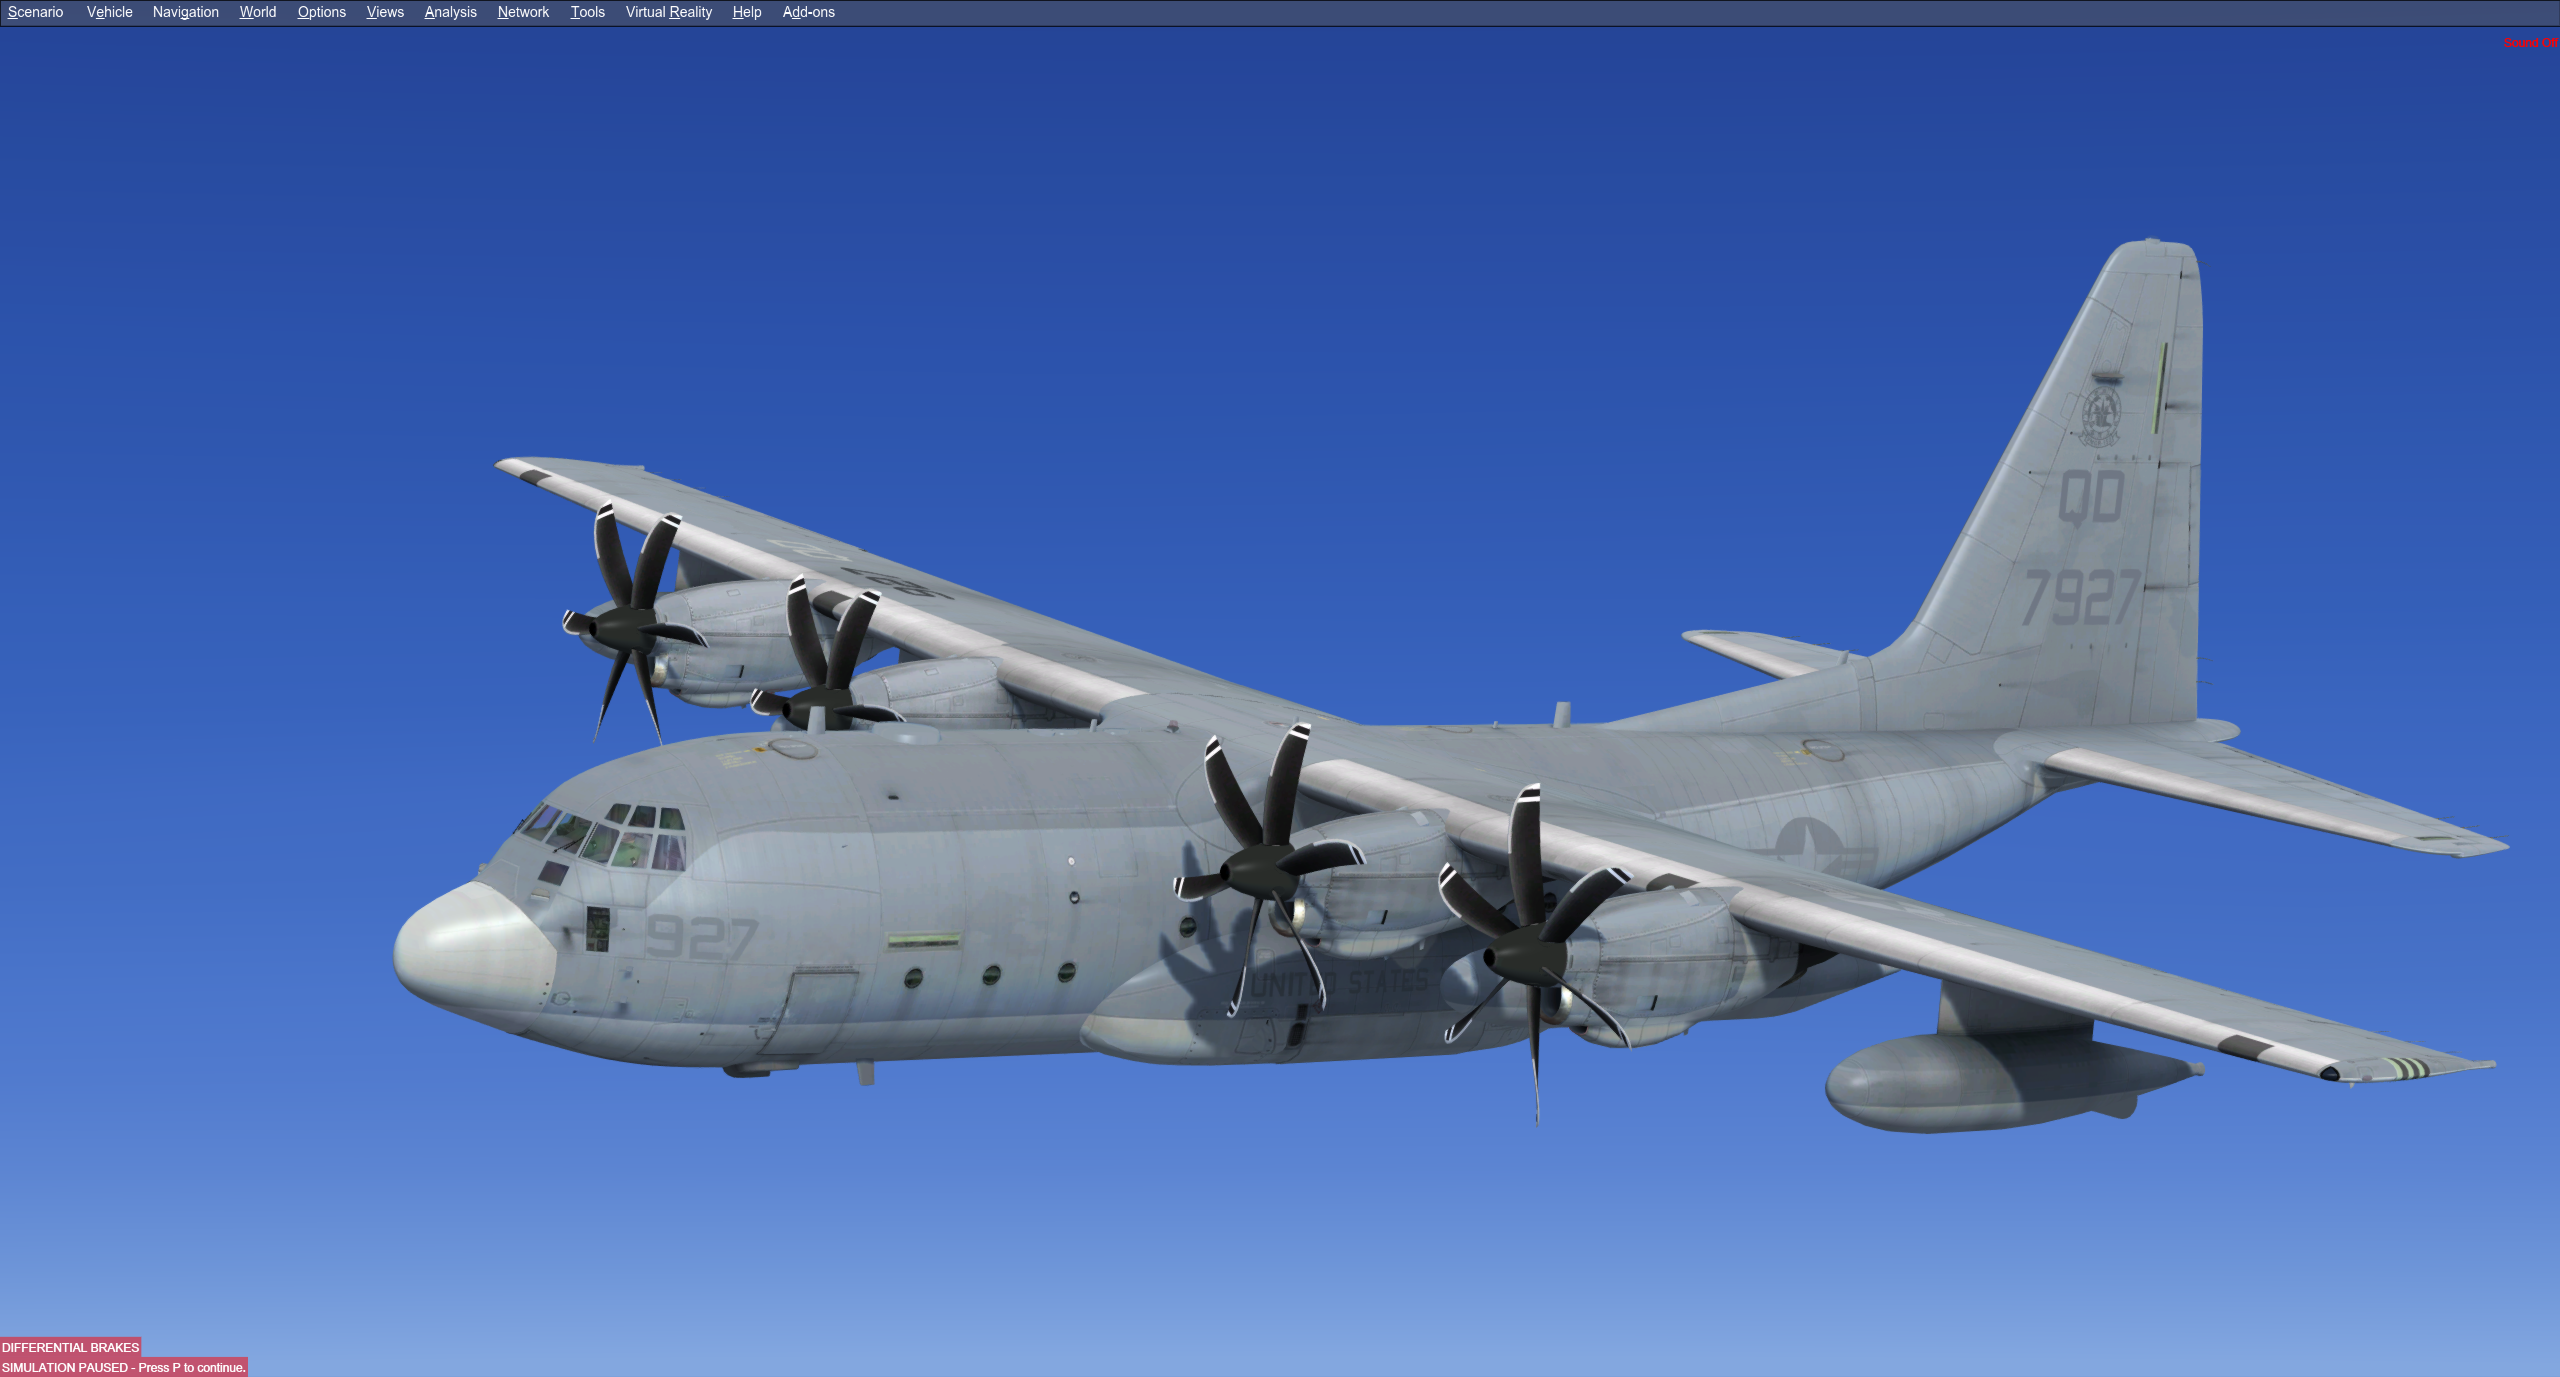The image size is (2560, 1377).
Task: Click the red Sound Off indicator
Action: pyautogui.click(x=2529, y=43)
